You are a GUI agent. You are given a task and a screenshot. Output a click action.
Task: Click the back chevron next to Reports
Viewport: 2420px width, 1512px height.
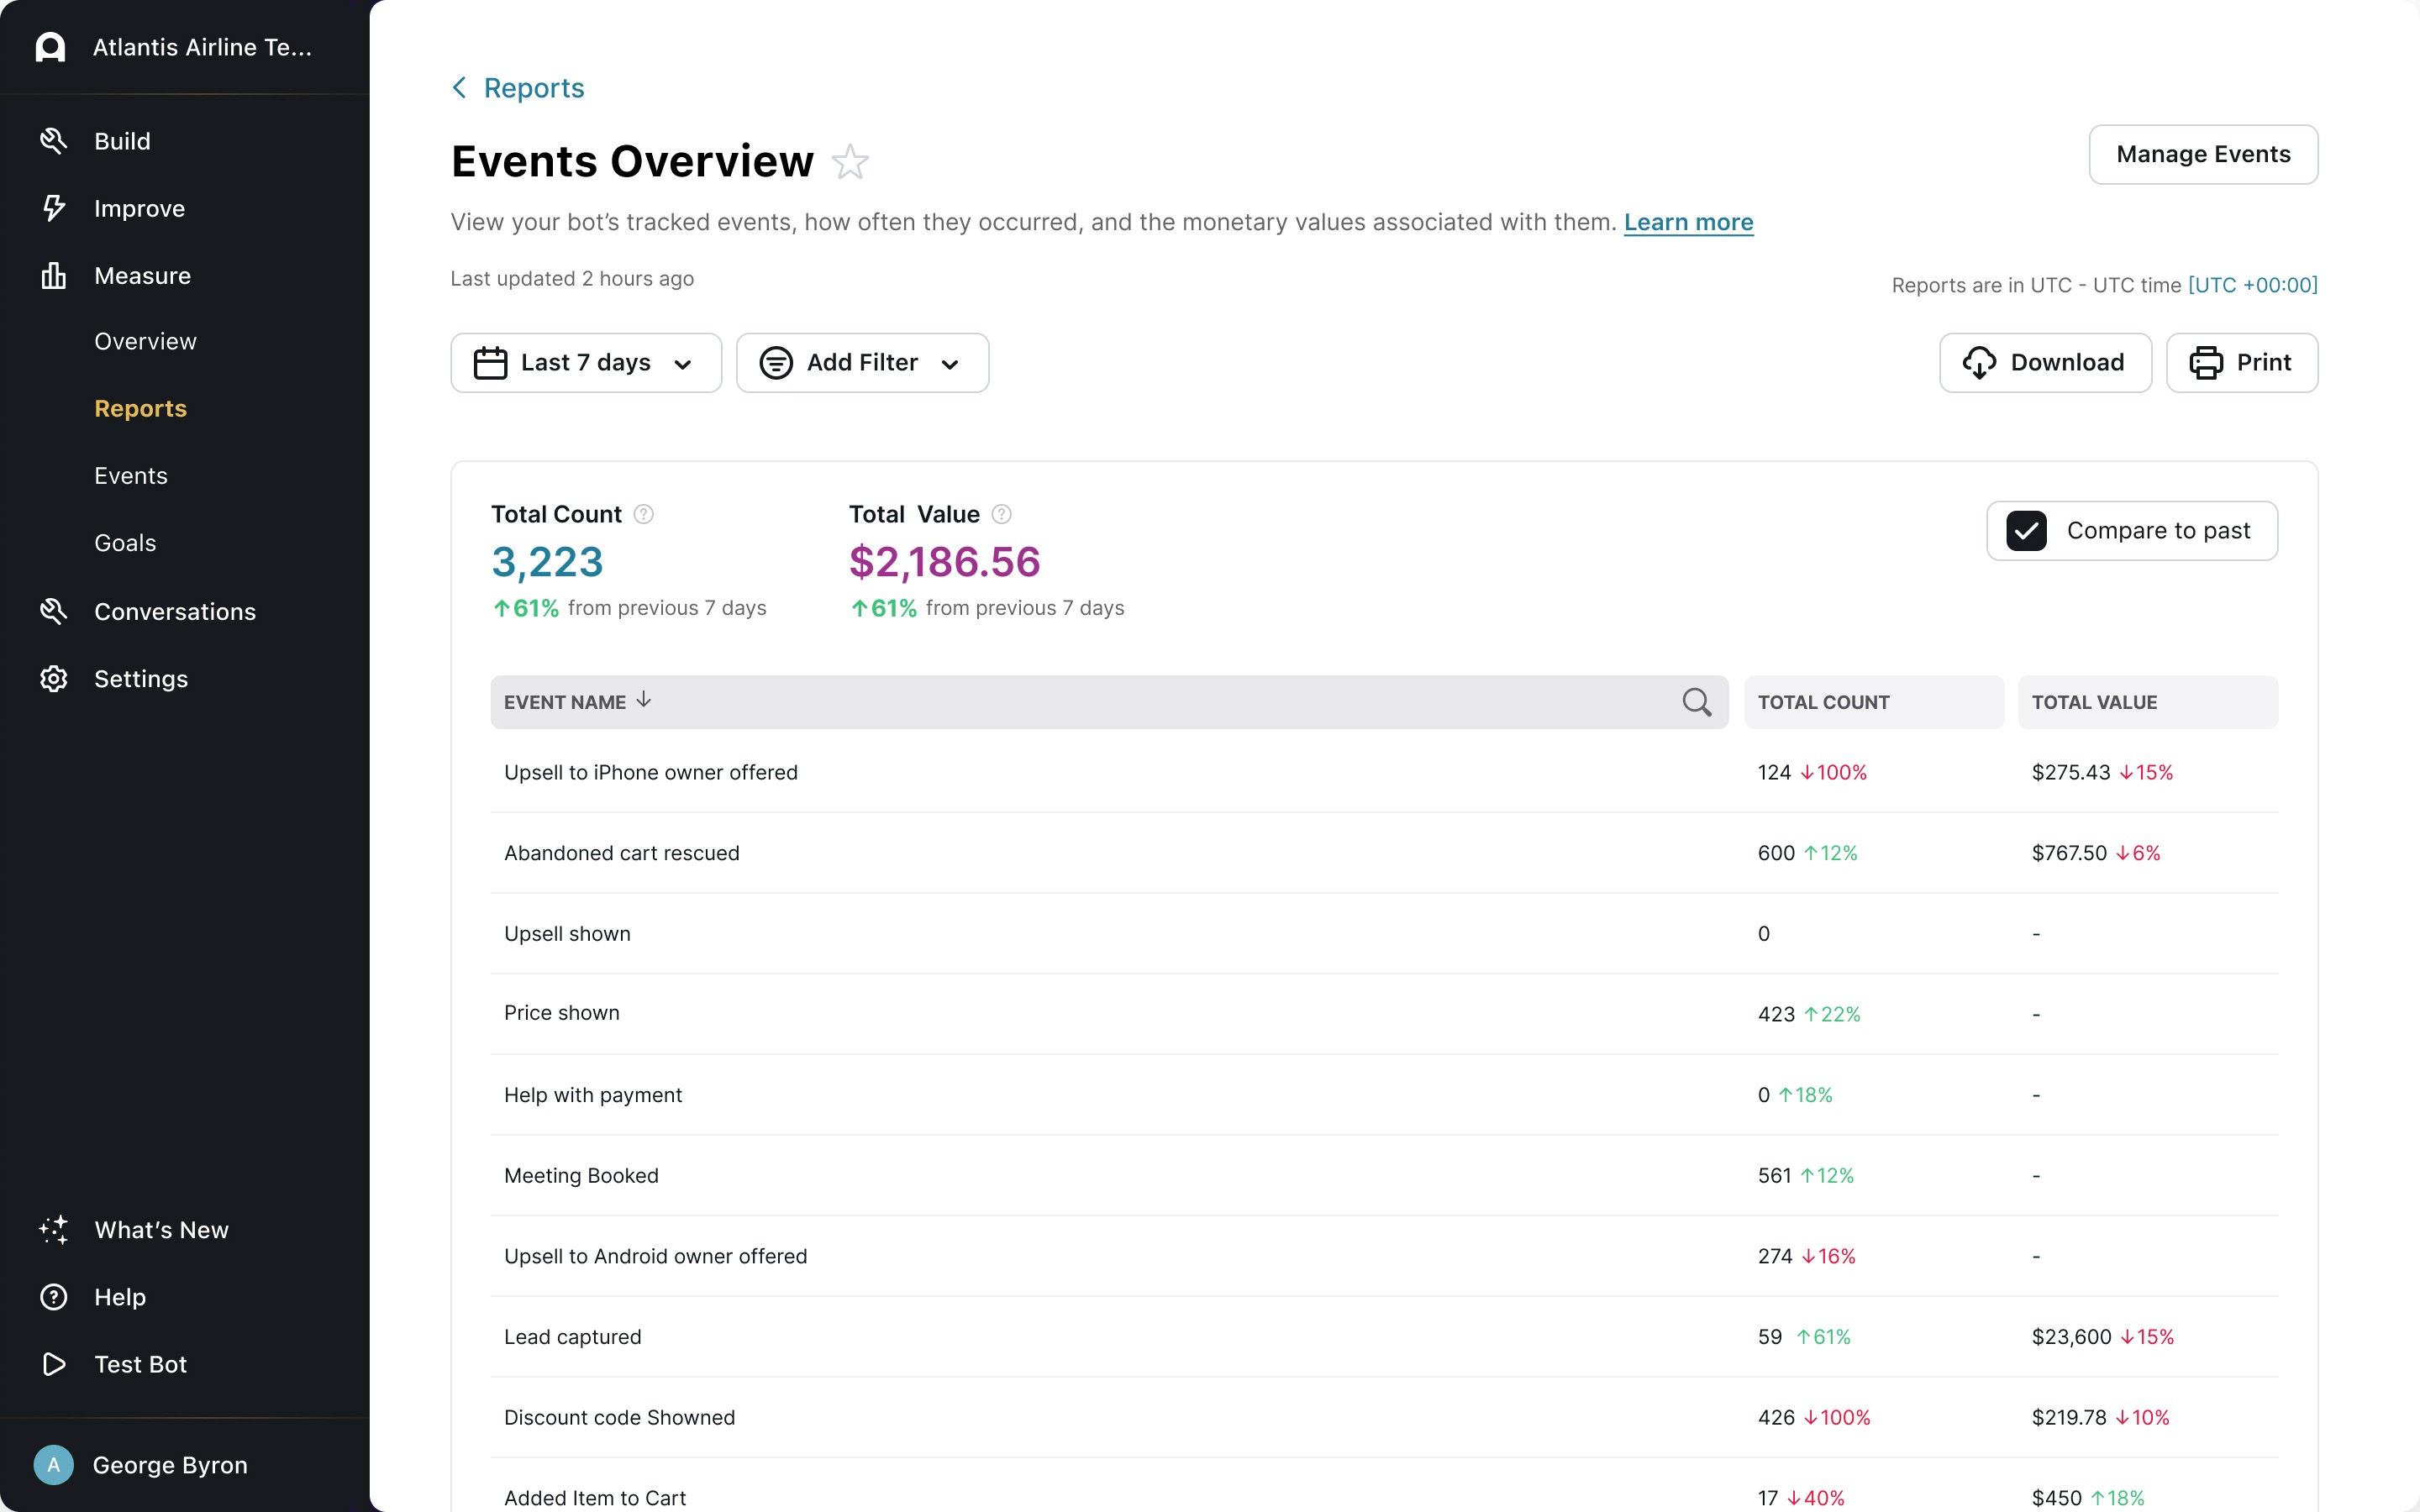click(x=459, y=88)
